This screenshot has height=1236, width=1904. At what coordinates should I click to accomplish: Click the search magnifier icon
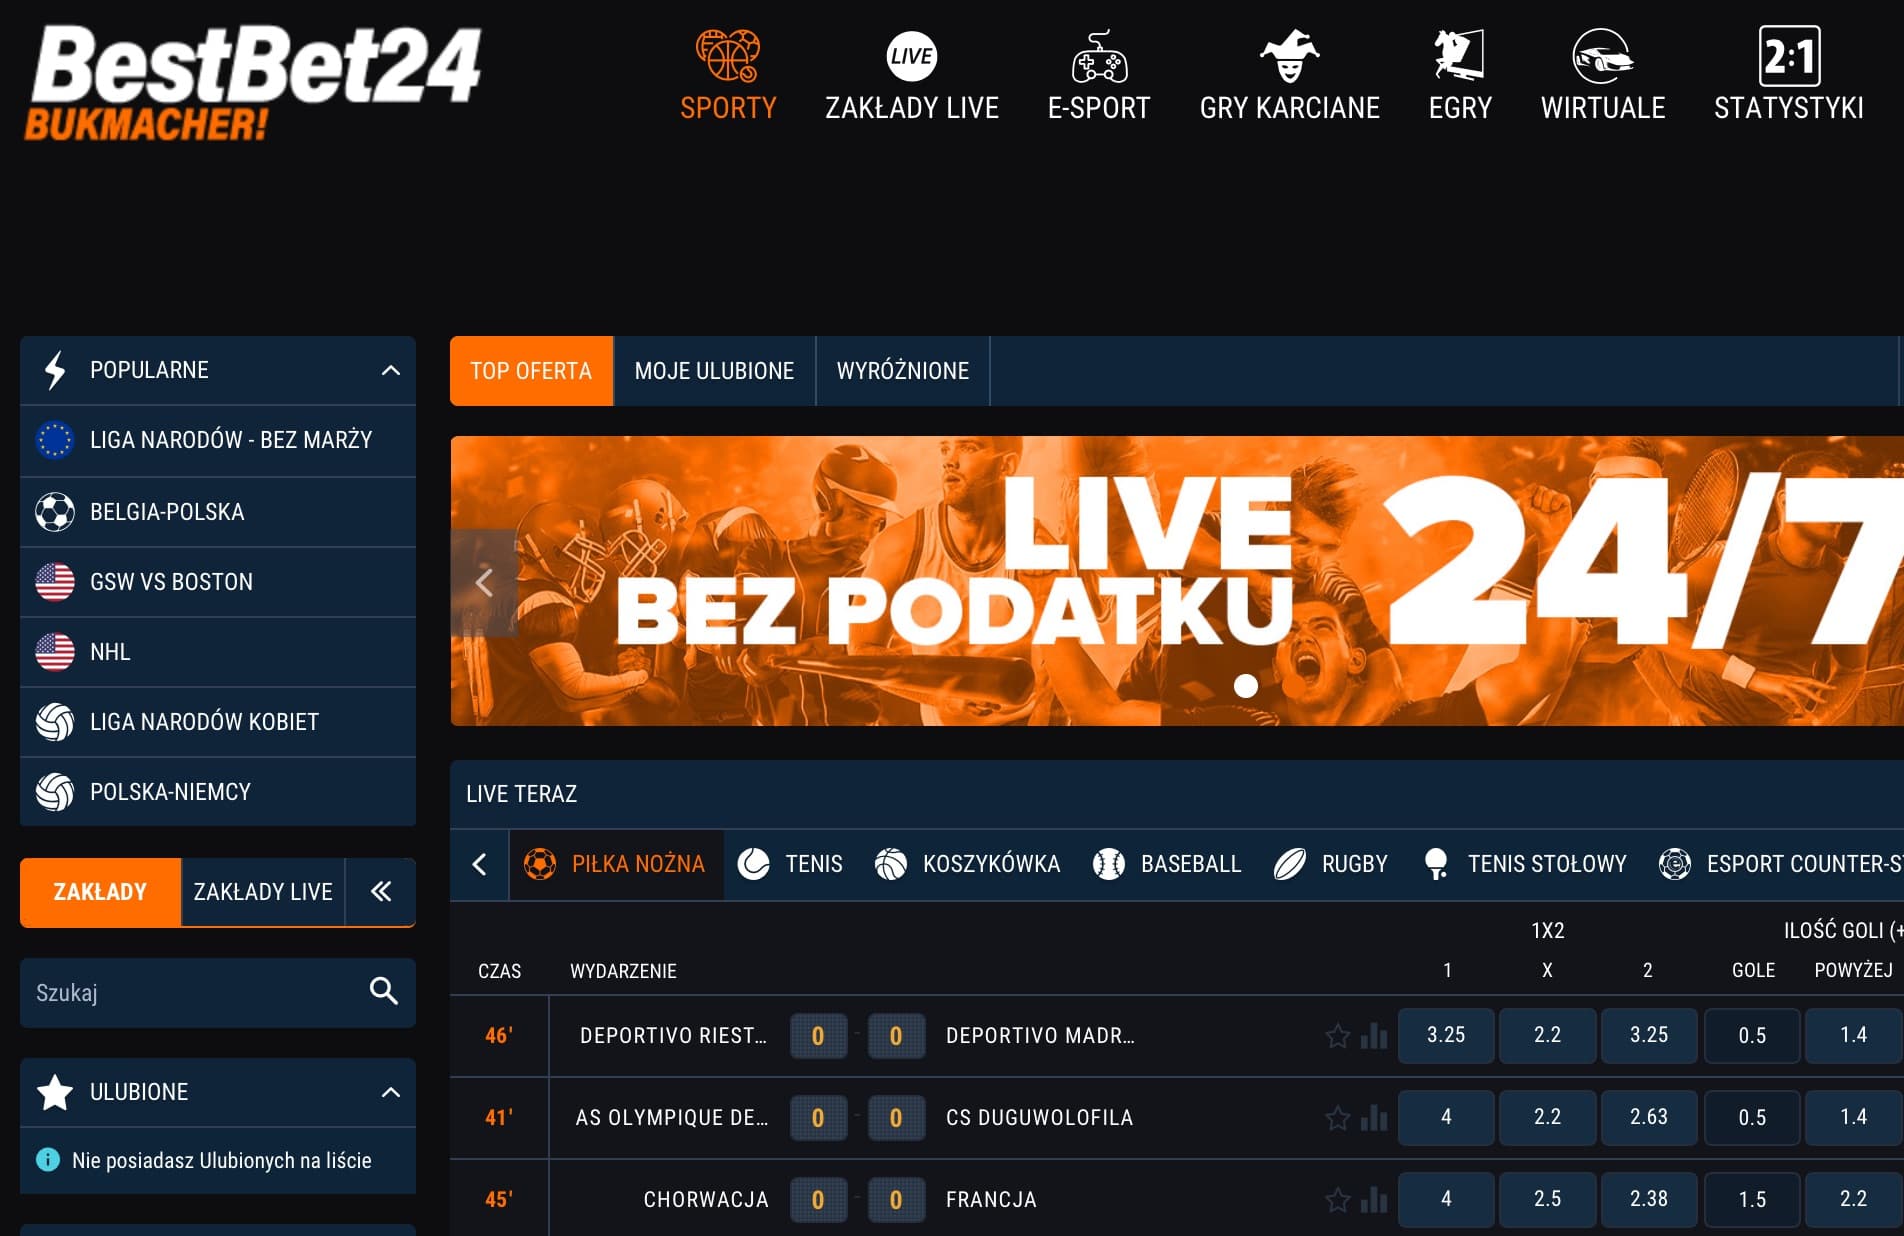click(x=384, y=991)
